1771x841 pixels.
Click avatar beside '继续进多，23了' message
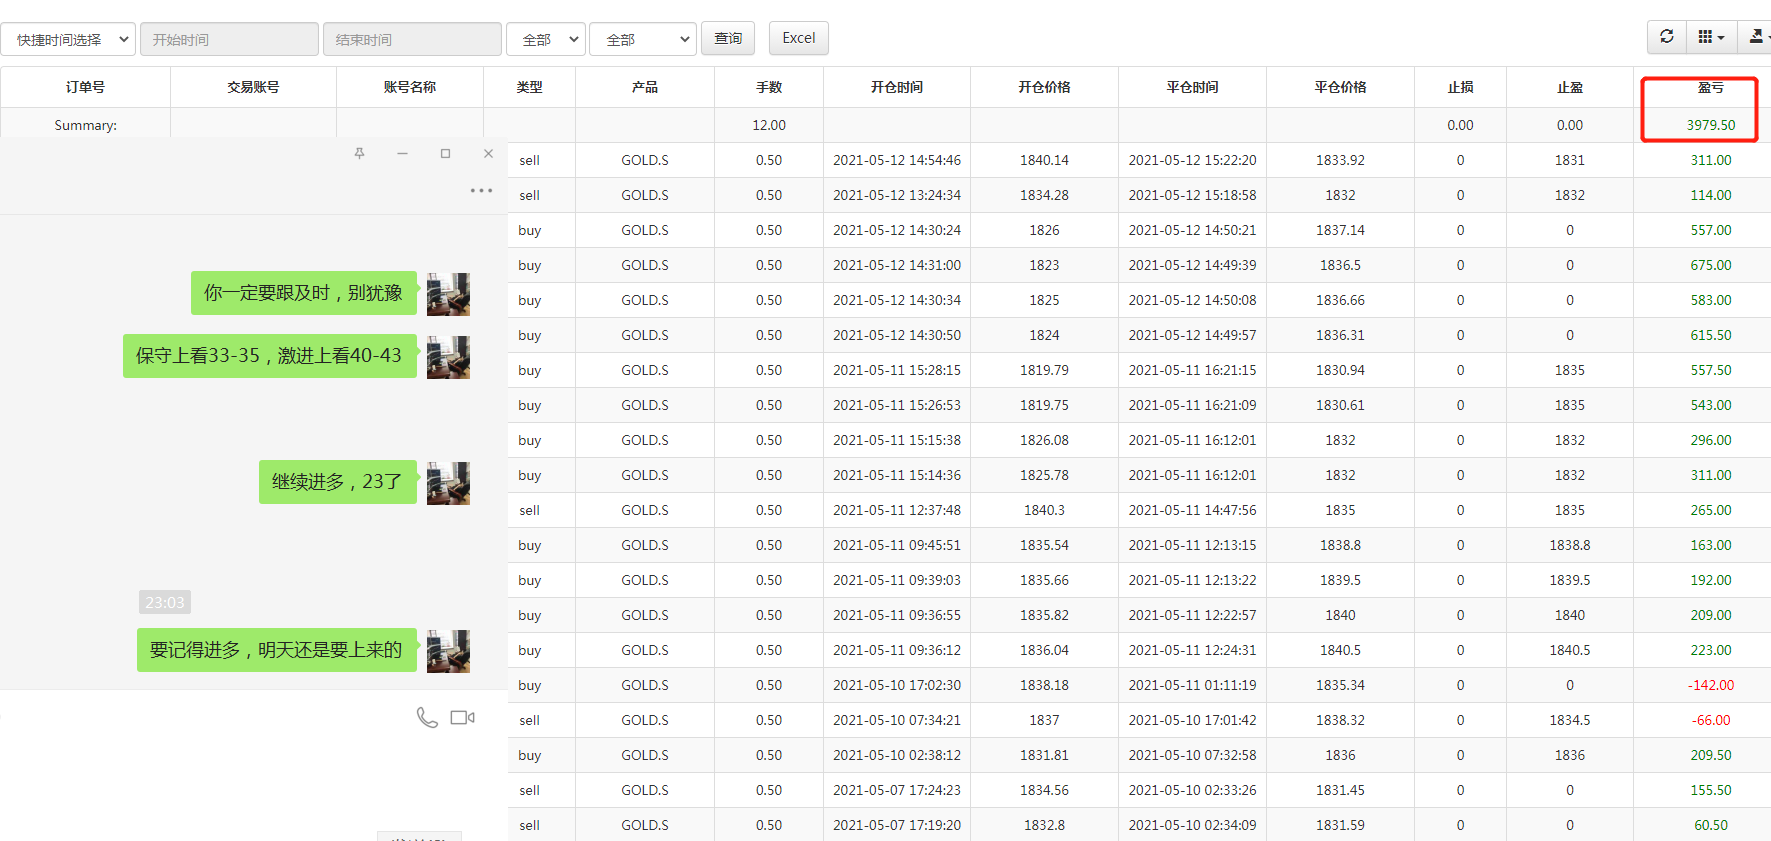(448, 483)
